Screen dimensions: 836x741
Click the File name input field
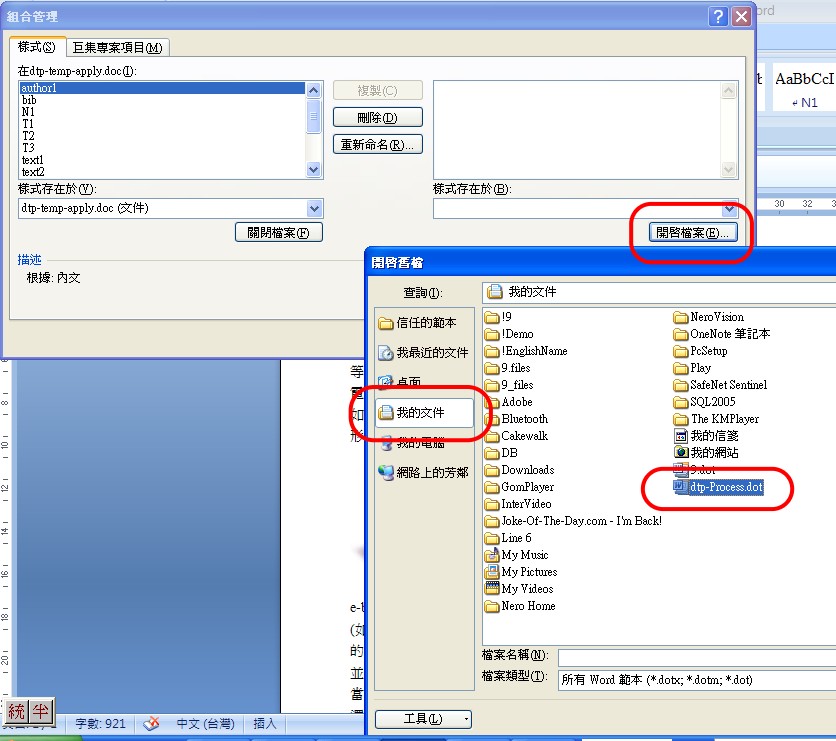pyautogui.click(x=696, y=656)
